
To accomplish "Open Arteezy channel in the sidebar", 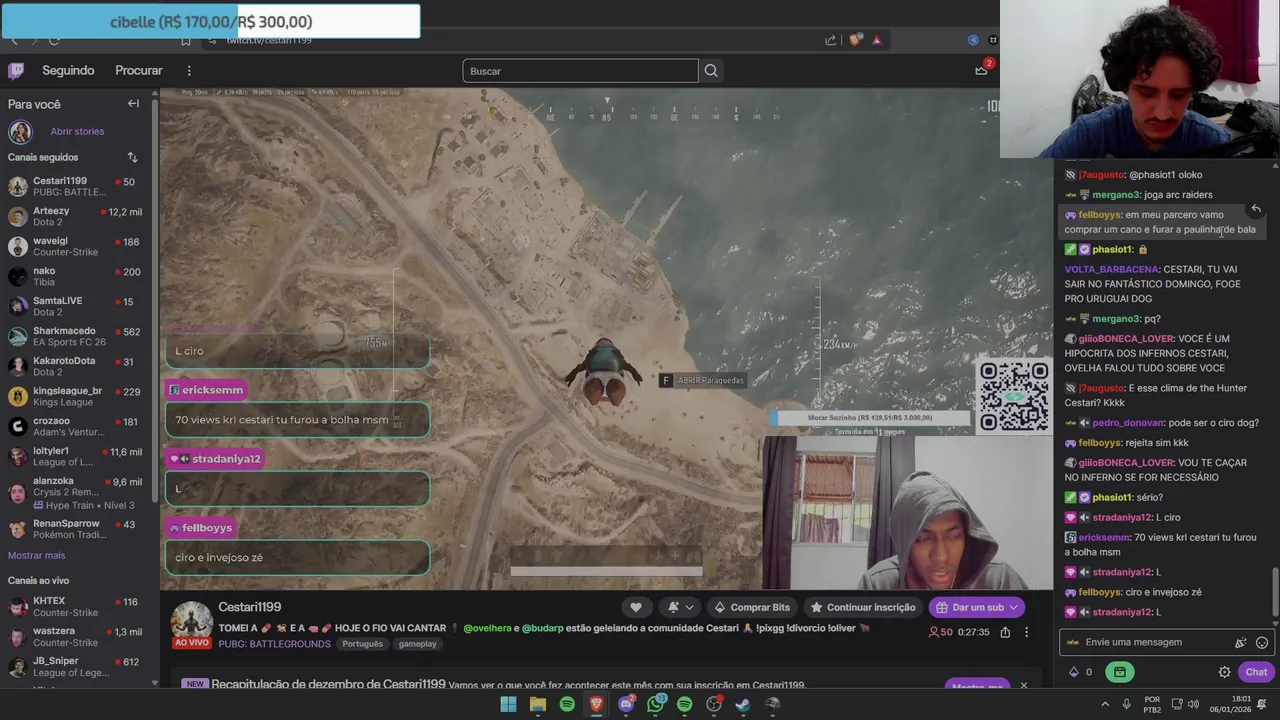I will click(x=75, y=216).
